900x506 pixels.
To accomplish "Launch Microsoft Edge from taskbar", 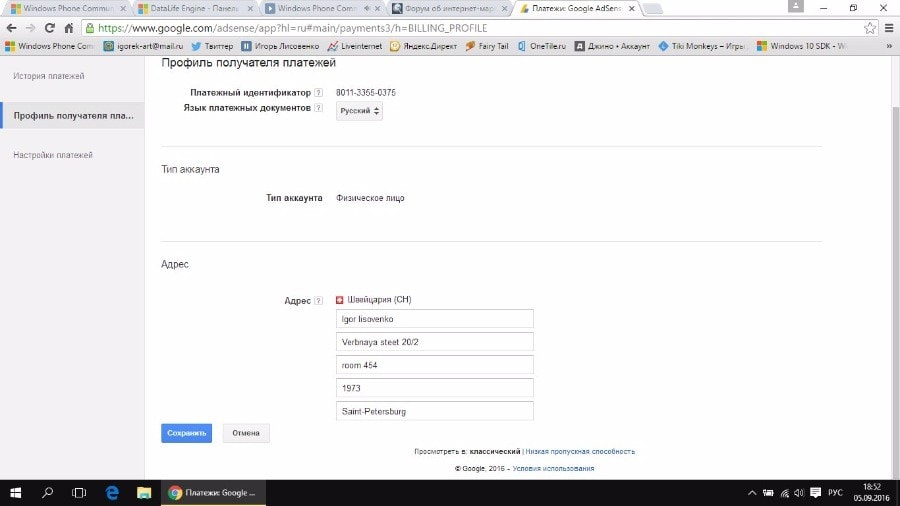I will pyautogui.click(x=112, y=493).
